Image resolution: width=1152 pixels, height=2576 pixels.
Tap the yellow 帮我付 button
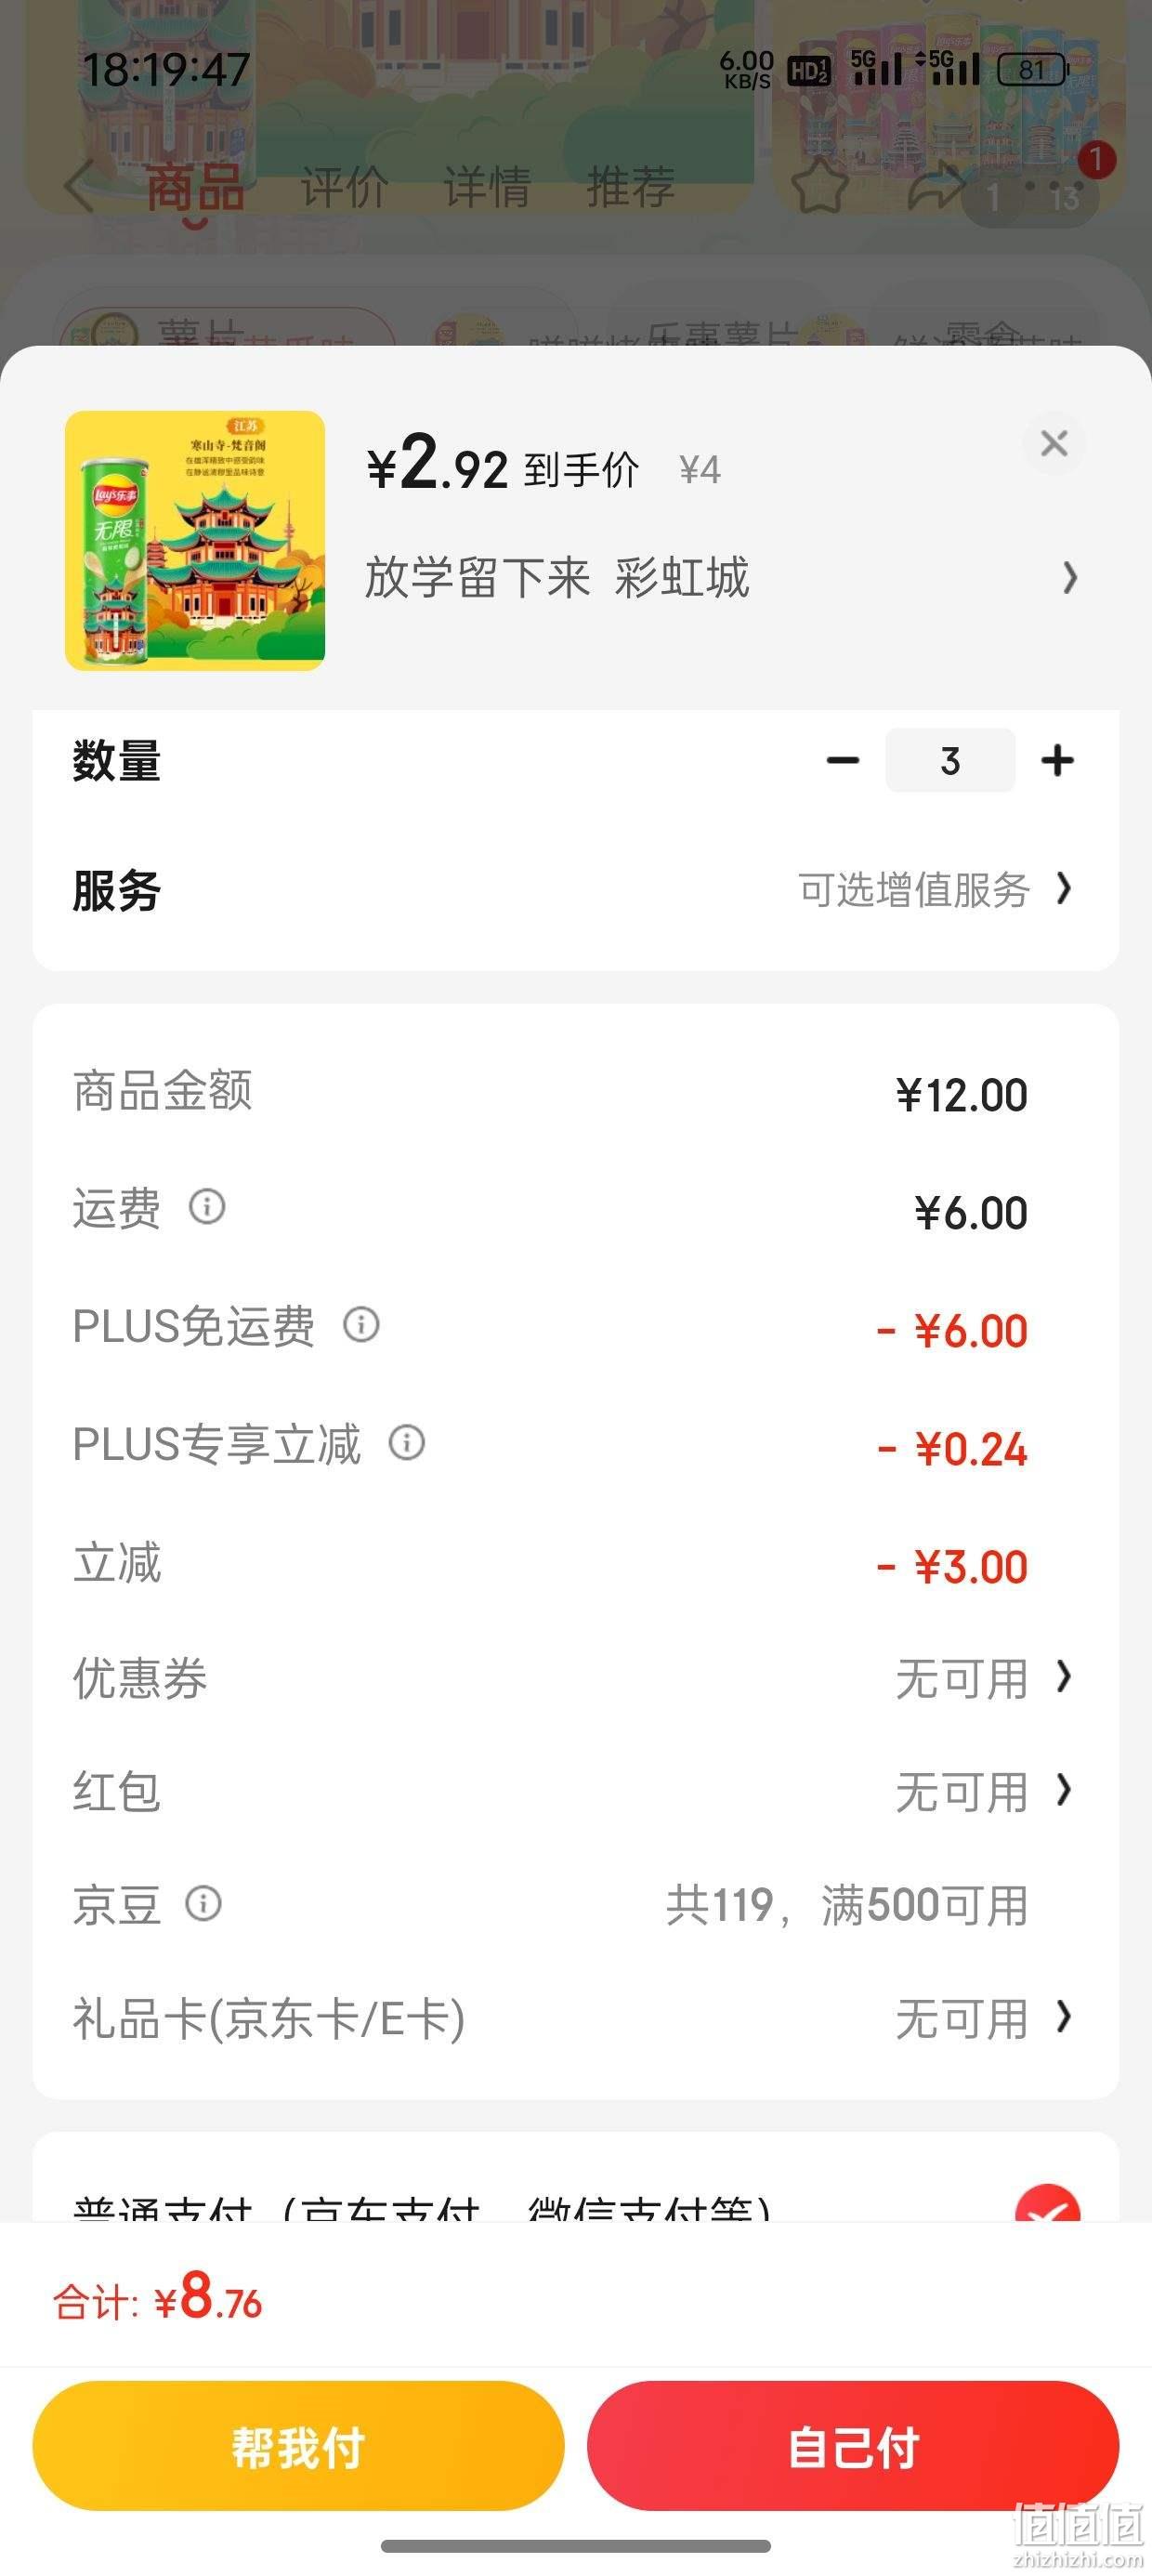(x=298, y=2446)
